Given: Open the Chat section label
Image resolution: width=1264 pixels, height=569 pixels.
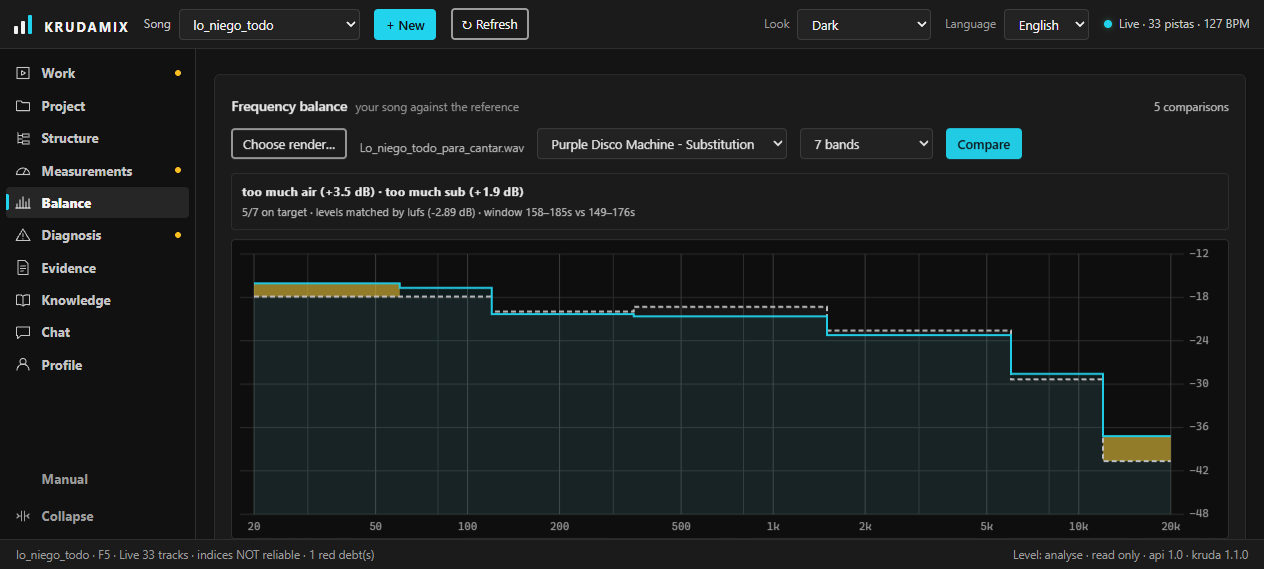Looking at the screenshot, I should click(x=56, y=332).
